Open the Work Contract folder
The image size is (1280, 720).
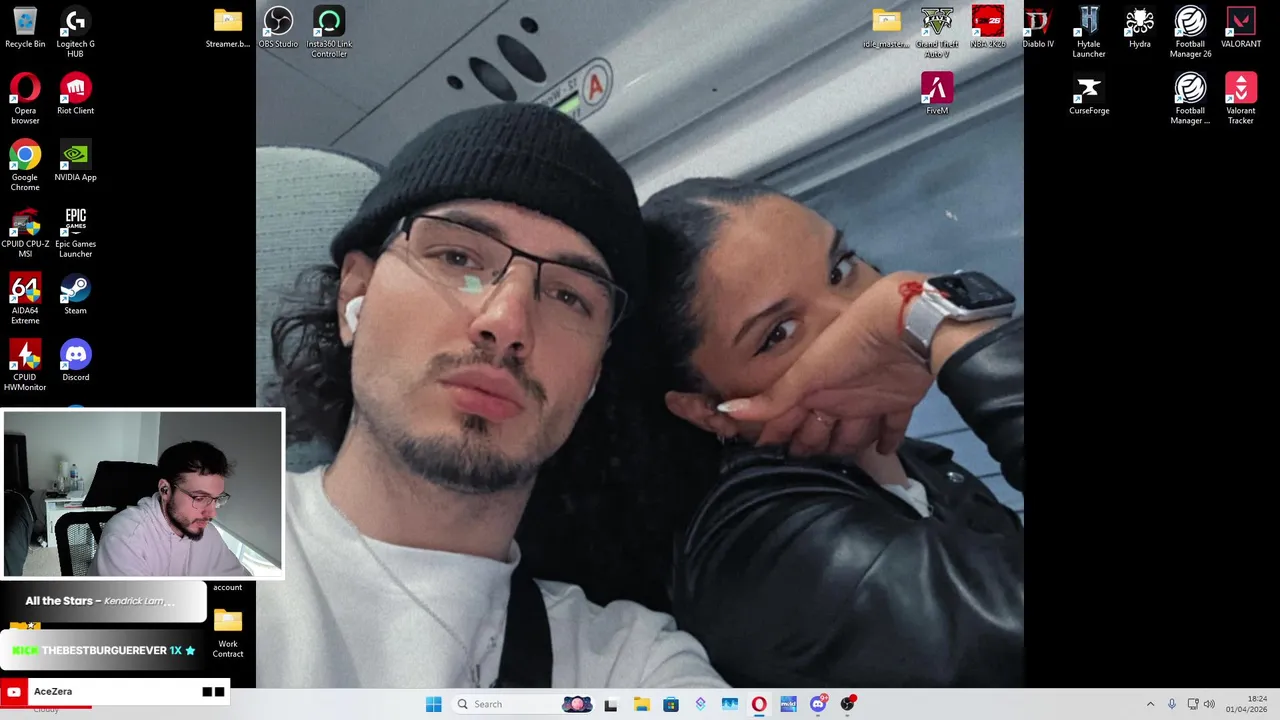click(x=228, y=634)
